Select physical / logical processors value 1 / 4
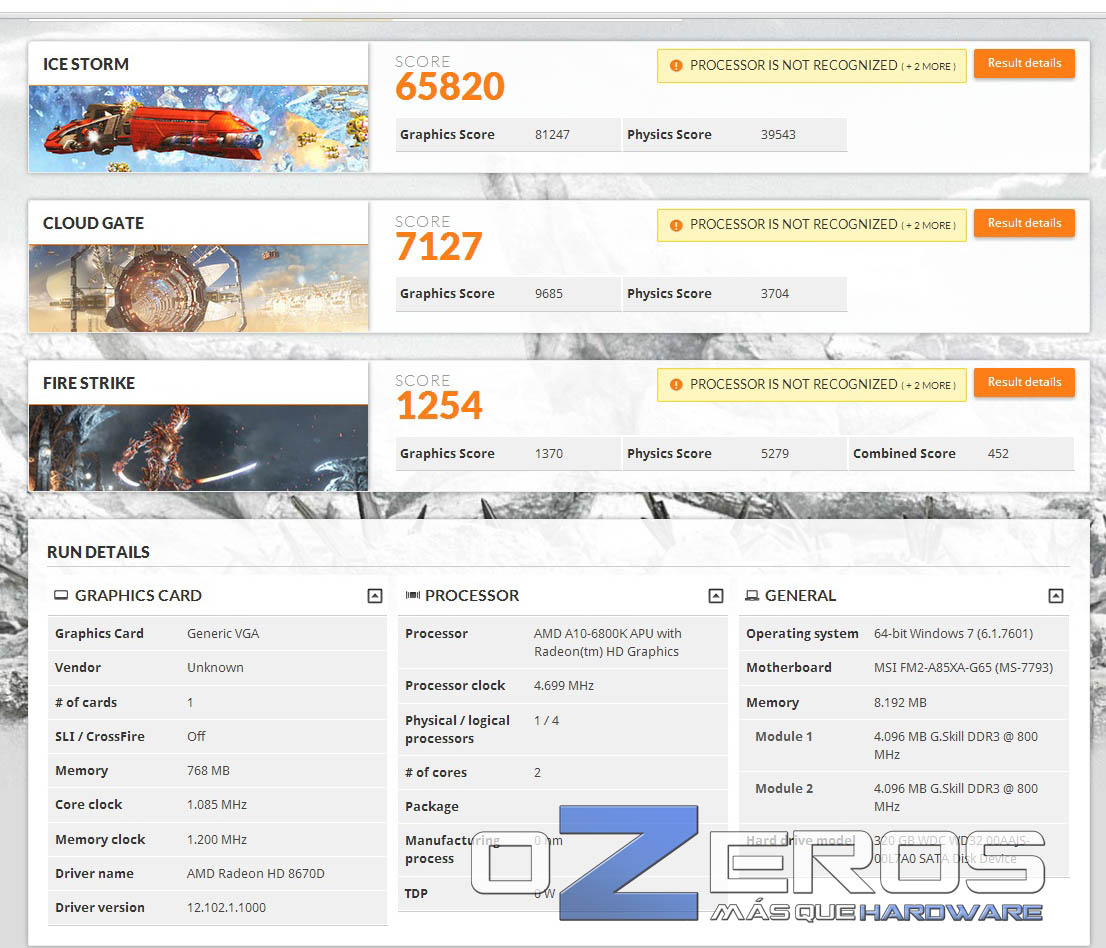Viewport: 1106px width, 948px height. pyautogui.click(x=546, y=721)
